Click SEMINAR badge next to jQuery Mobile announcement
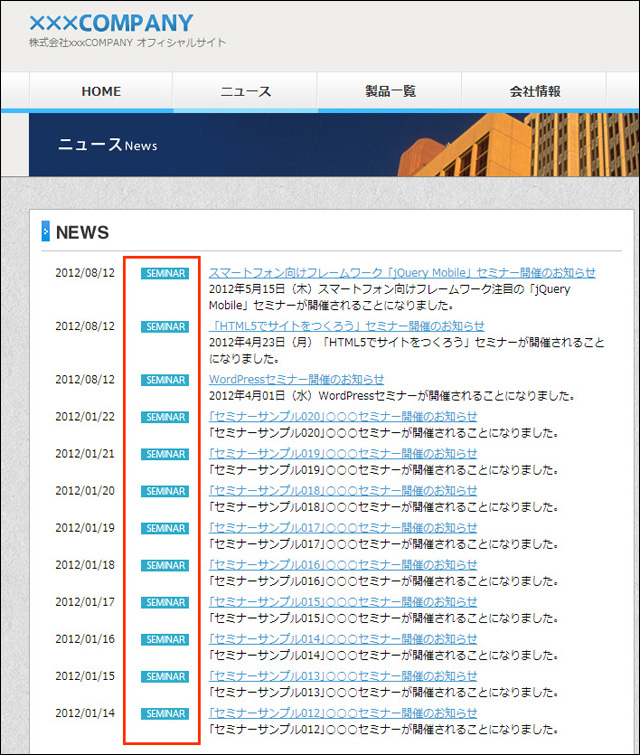 point(165,273)
